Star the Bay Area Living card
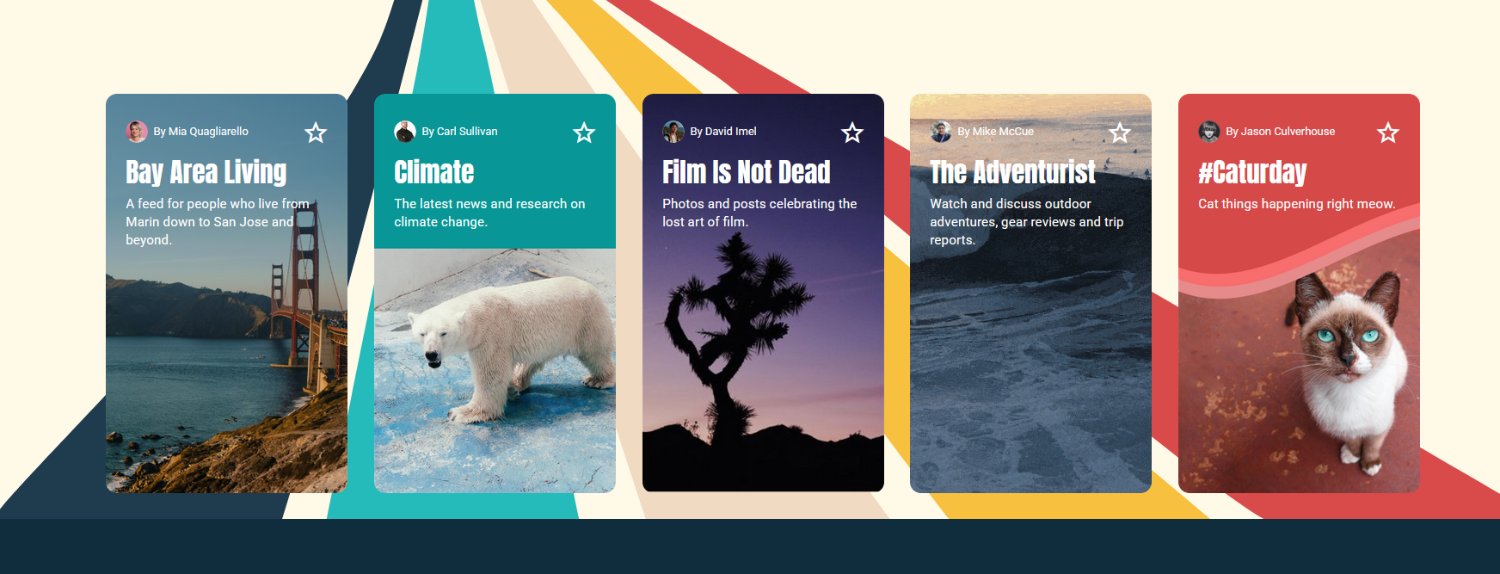The image size is (1500, 574). coord(316,133)
